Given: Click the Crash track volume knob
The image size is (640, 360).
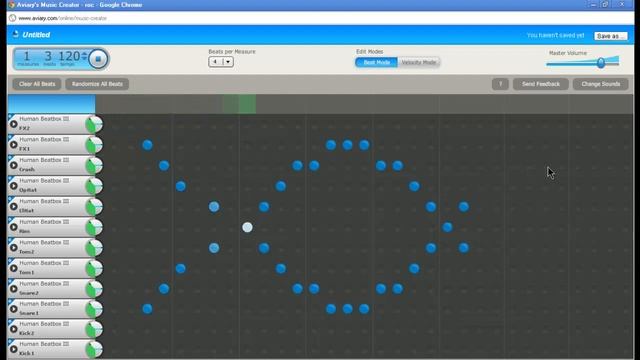Looking at the screenshot, I should click(x=94, y=165).
